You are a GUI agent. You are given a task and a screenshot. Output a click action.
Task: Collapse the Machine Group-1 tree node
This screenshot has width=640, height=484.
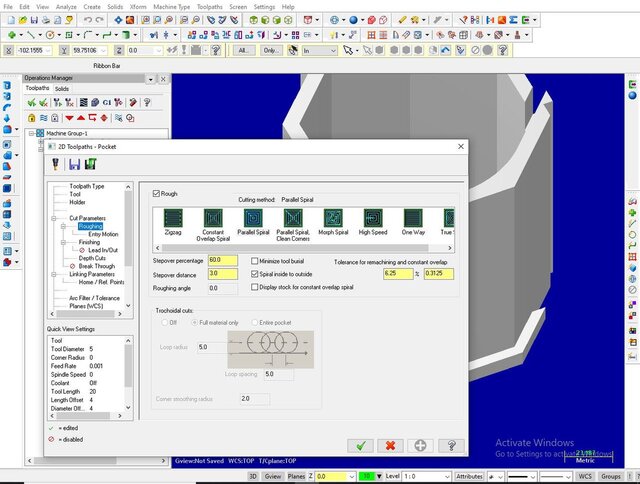[x=31, y=133]
